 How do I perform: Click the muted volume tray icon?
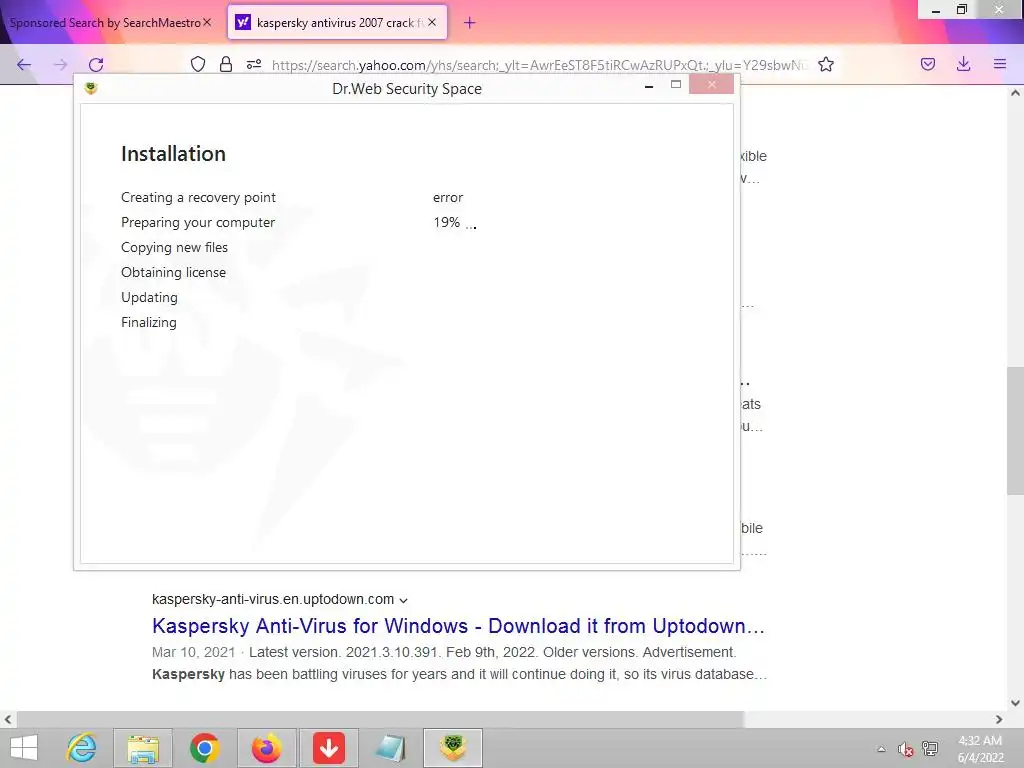[905, 748]
